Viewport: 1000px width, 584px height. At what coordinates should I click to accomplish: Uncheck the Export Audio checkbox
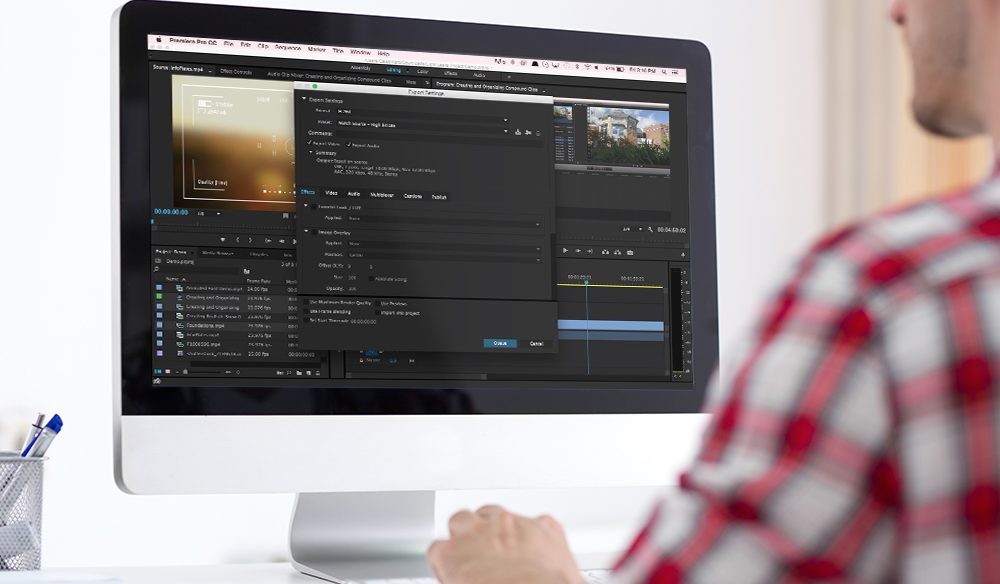click(348, 145)
